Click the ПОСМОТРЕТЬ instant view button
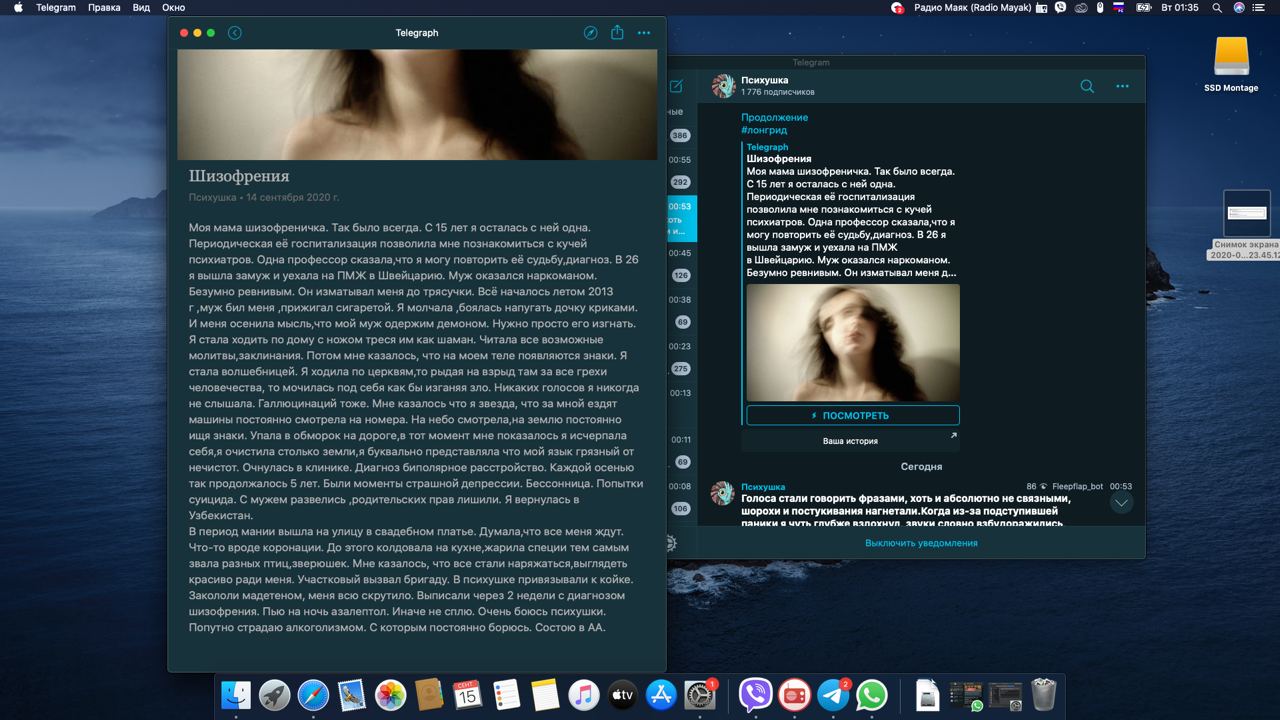The width and height of the screenshot is (1280, 720). pos(853,415)
